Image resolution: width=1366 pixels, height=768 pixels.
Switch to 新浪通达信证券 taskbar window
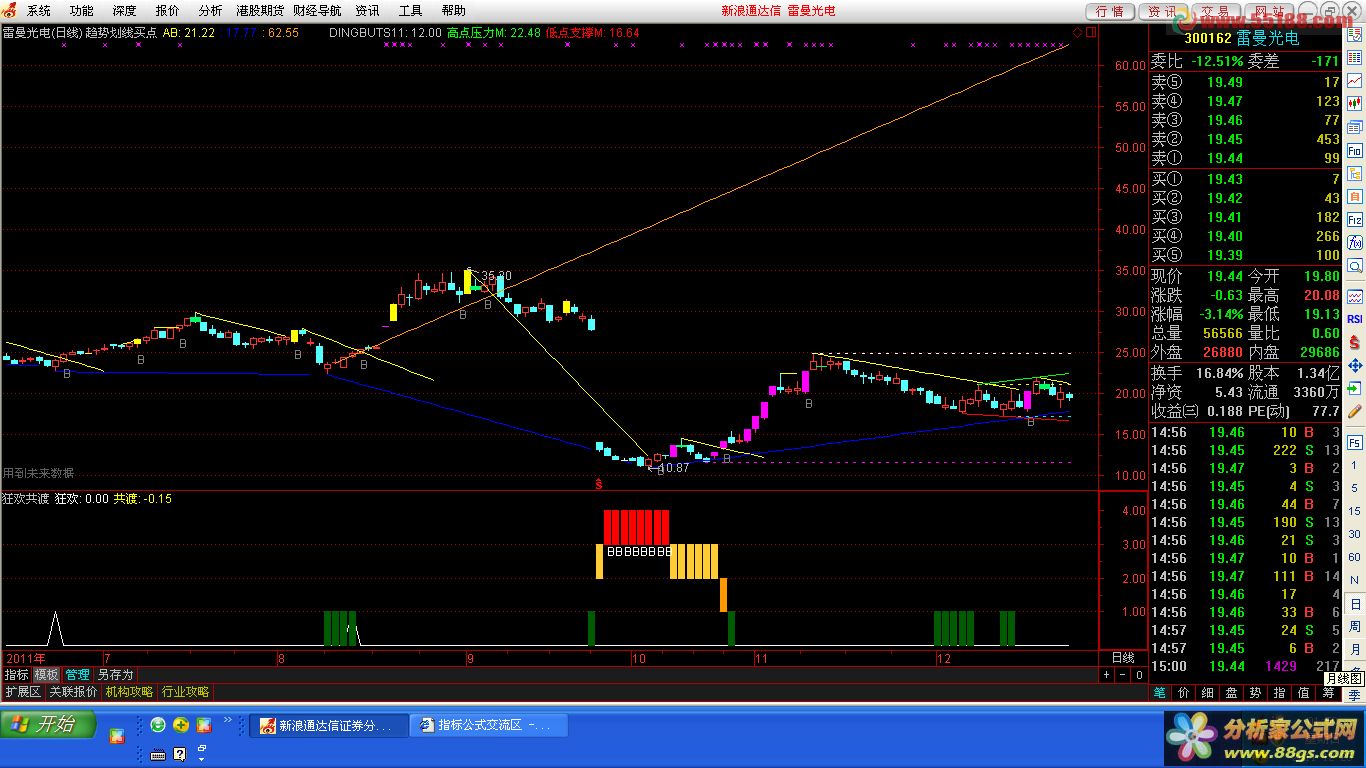tap(329, 725)
